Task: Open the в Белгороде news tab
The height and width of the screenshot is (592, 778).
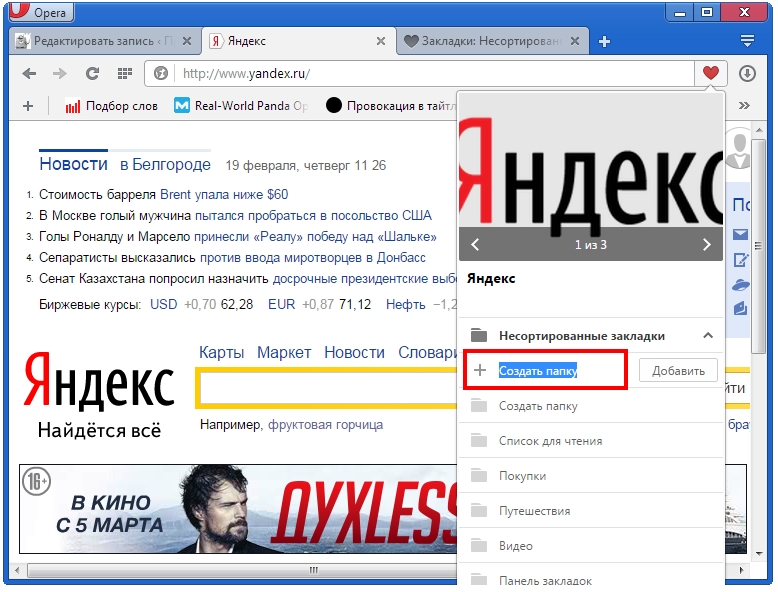Action: tap(165, 164)
